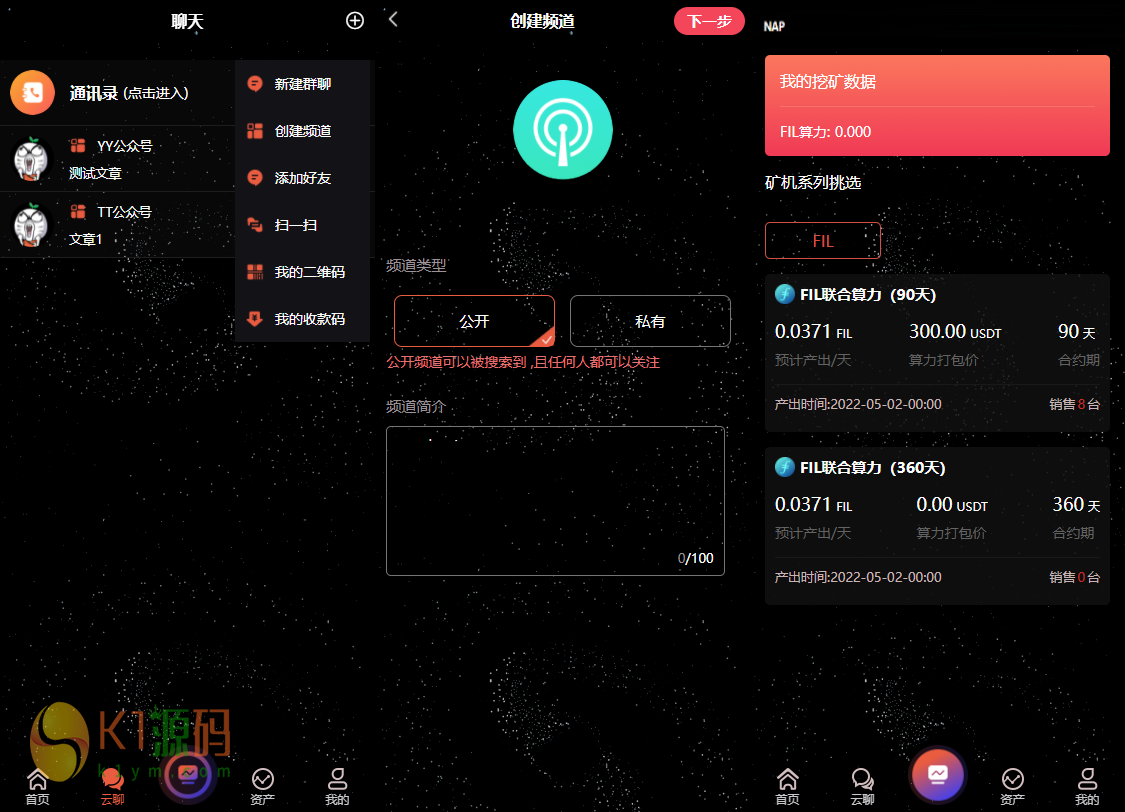Open FIL联合算力 (90天) product
Screen dimensions: 1125x812
(x=937, y=352)
